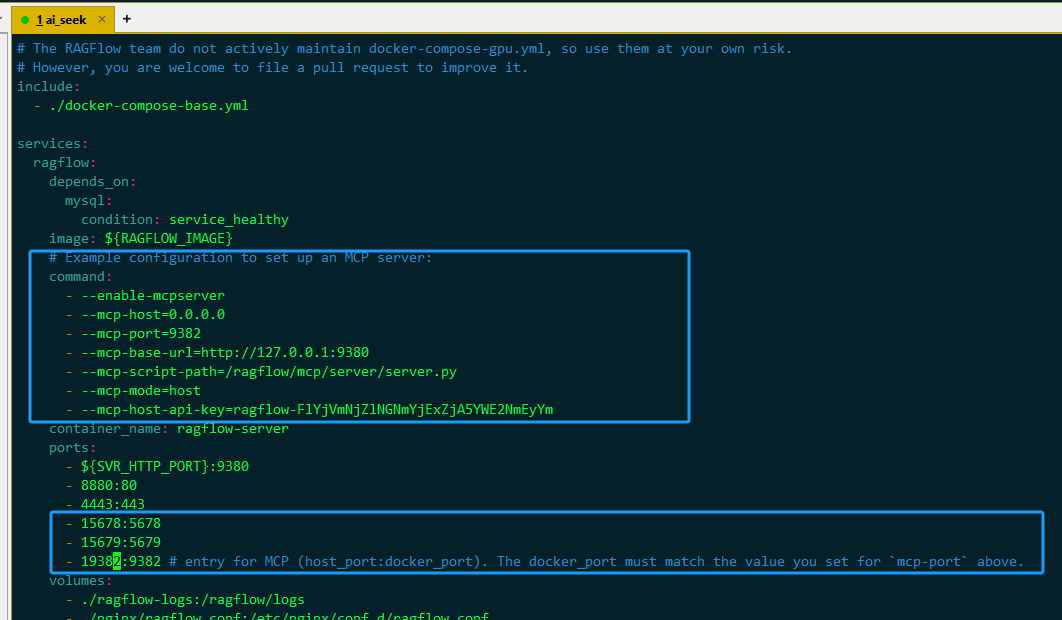Click the 'mysql:' key
This screenshot has width=1062, height=620.
point(89,201)
